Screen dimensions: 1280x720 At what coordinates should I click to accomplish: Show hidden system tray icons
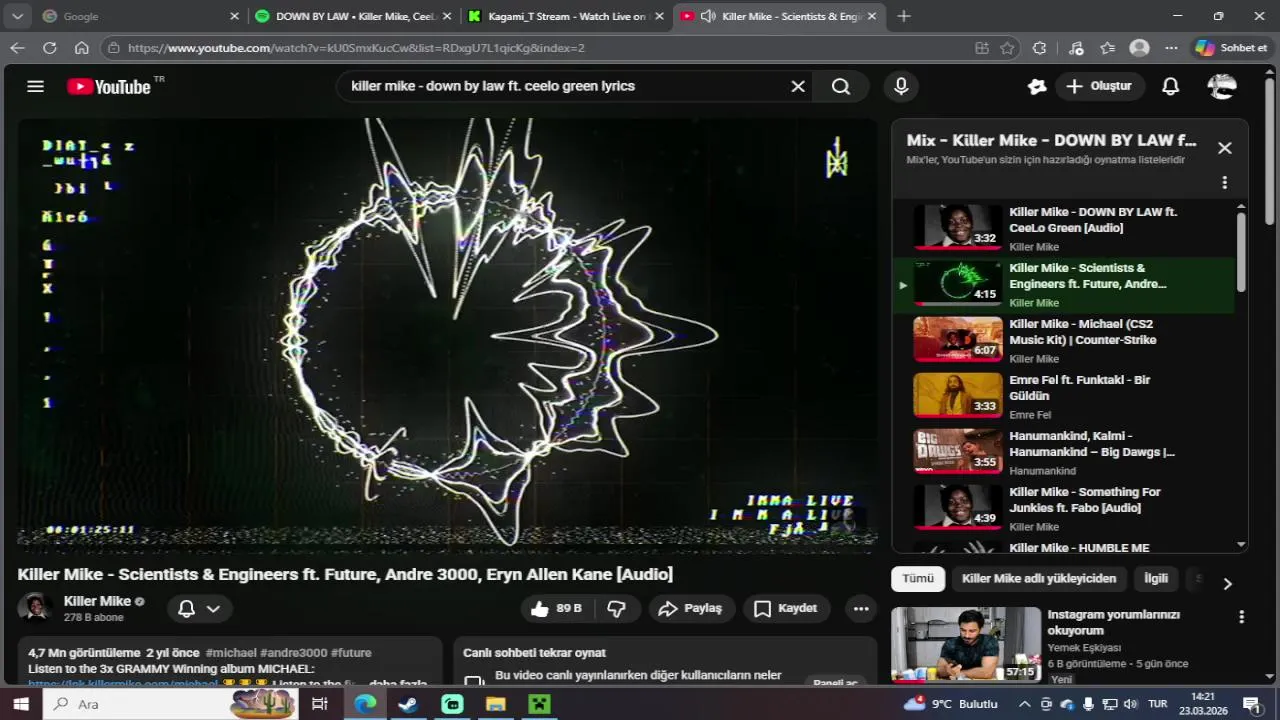[1025, 704]
